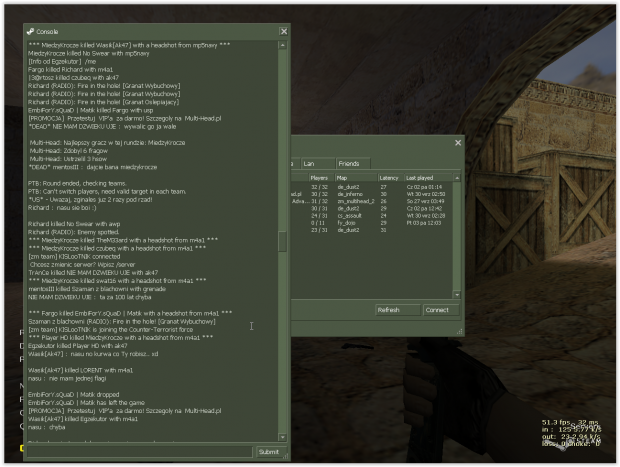Sort servers by the Map column
This screenshot has height=467, width=620.
click(x=356, y=178)
